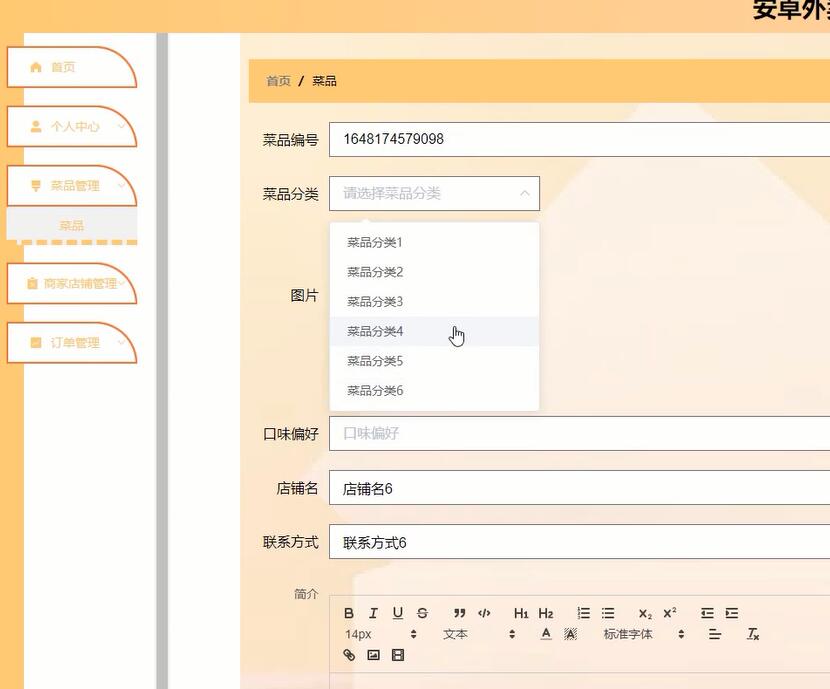Open the 商家店铺管理 section
Viewport: 830px width, 689px height.
click(x=72, y=283)
